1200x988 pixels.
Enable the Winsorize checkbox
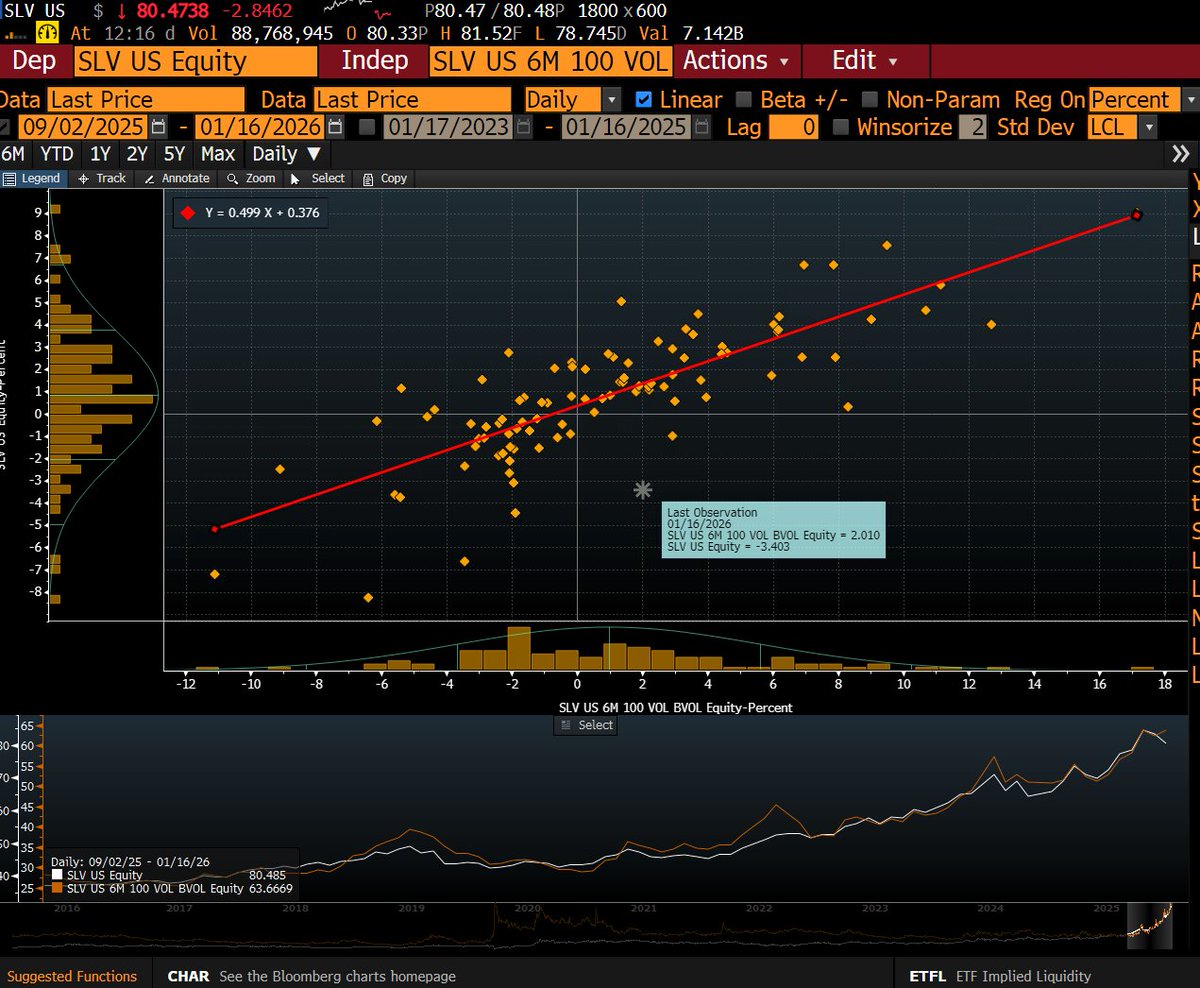(840, 127)
